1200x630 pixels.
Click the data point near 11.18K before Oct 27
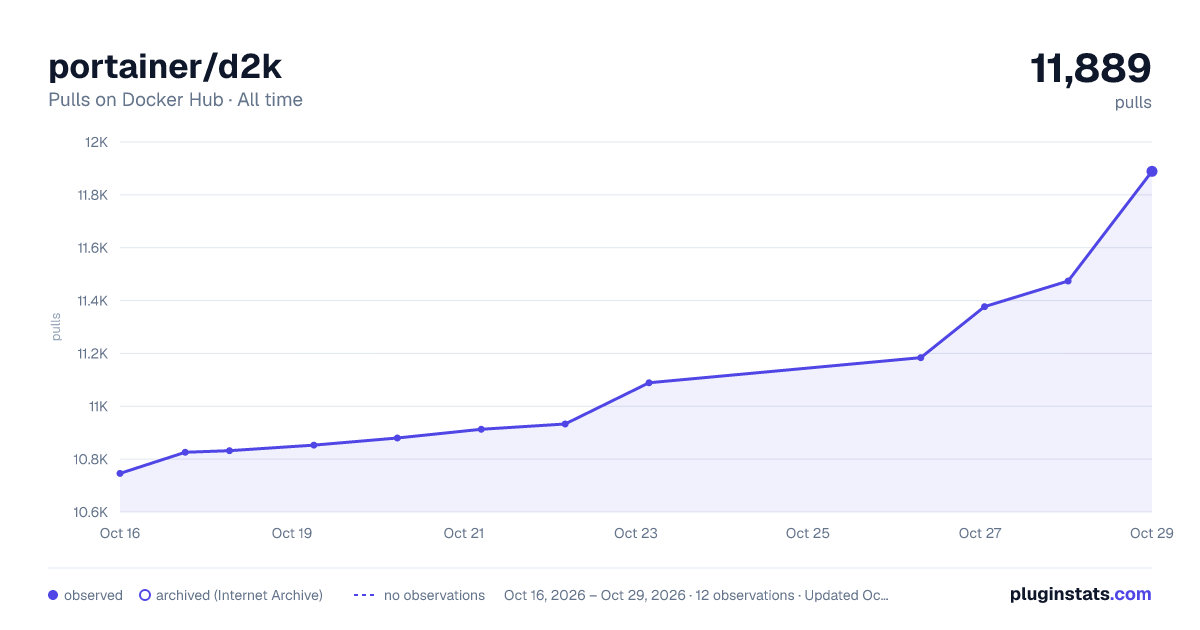(921, 357)
